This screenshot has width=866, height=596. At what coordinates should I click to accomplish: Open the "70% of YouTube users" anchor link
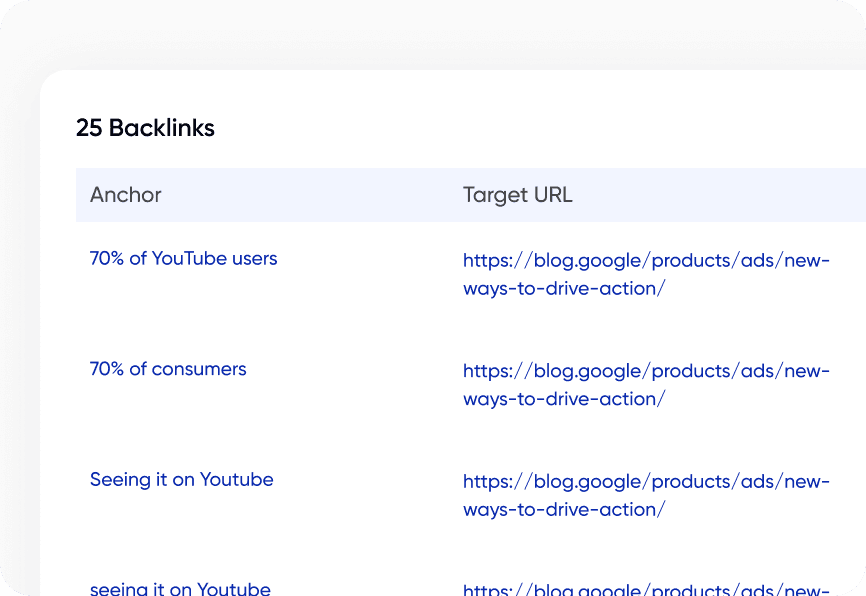(x=183, y=258)
